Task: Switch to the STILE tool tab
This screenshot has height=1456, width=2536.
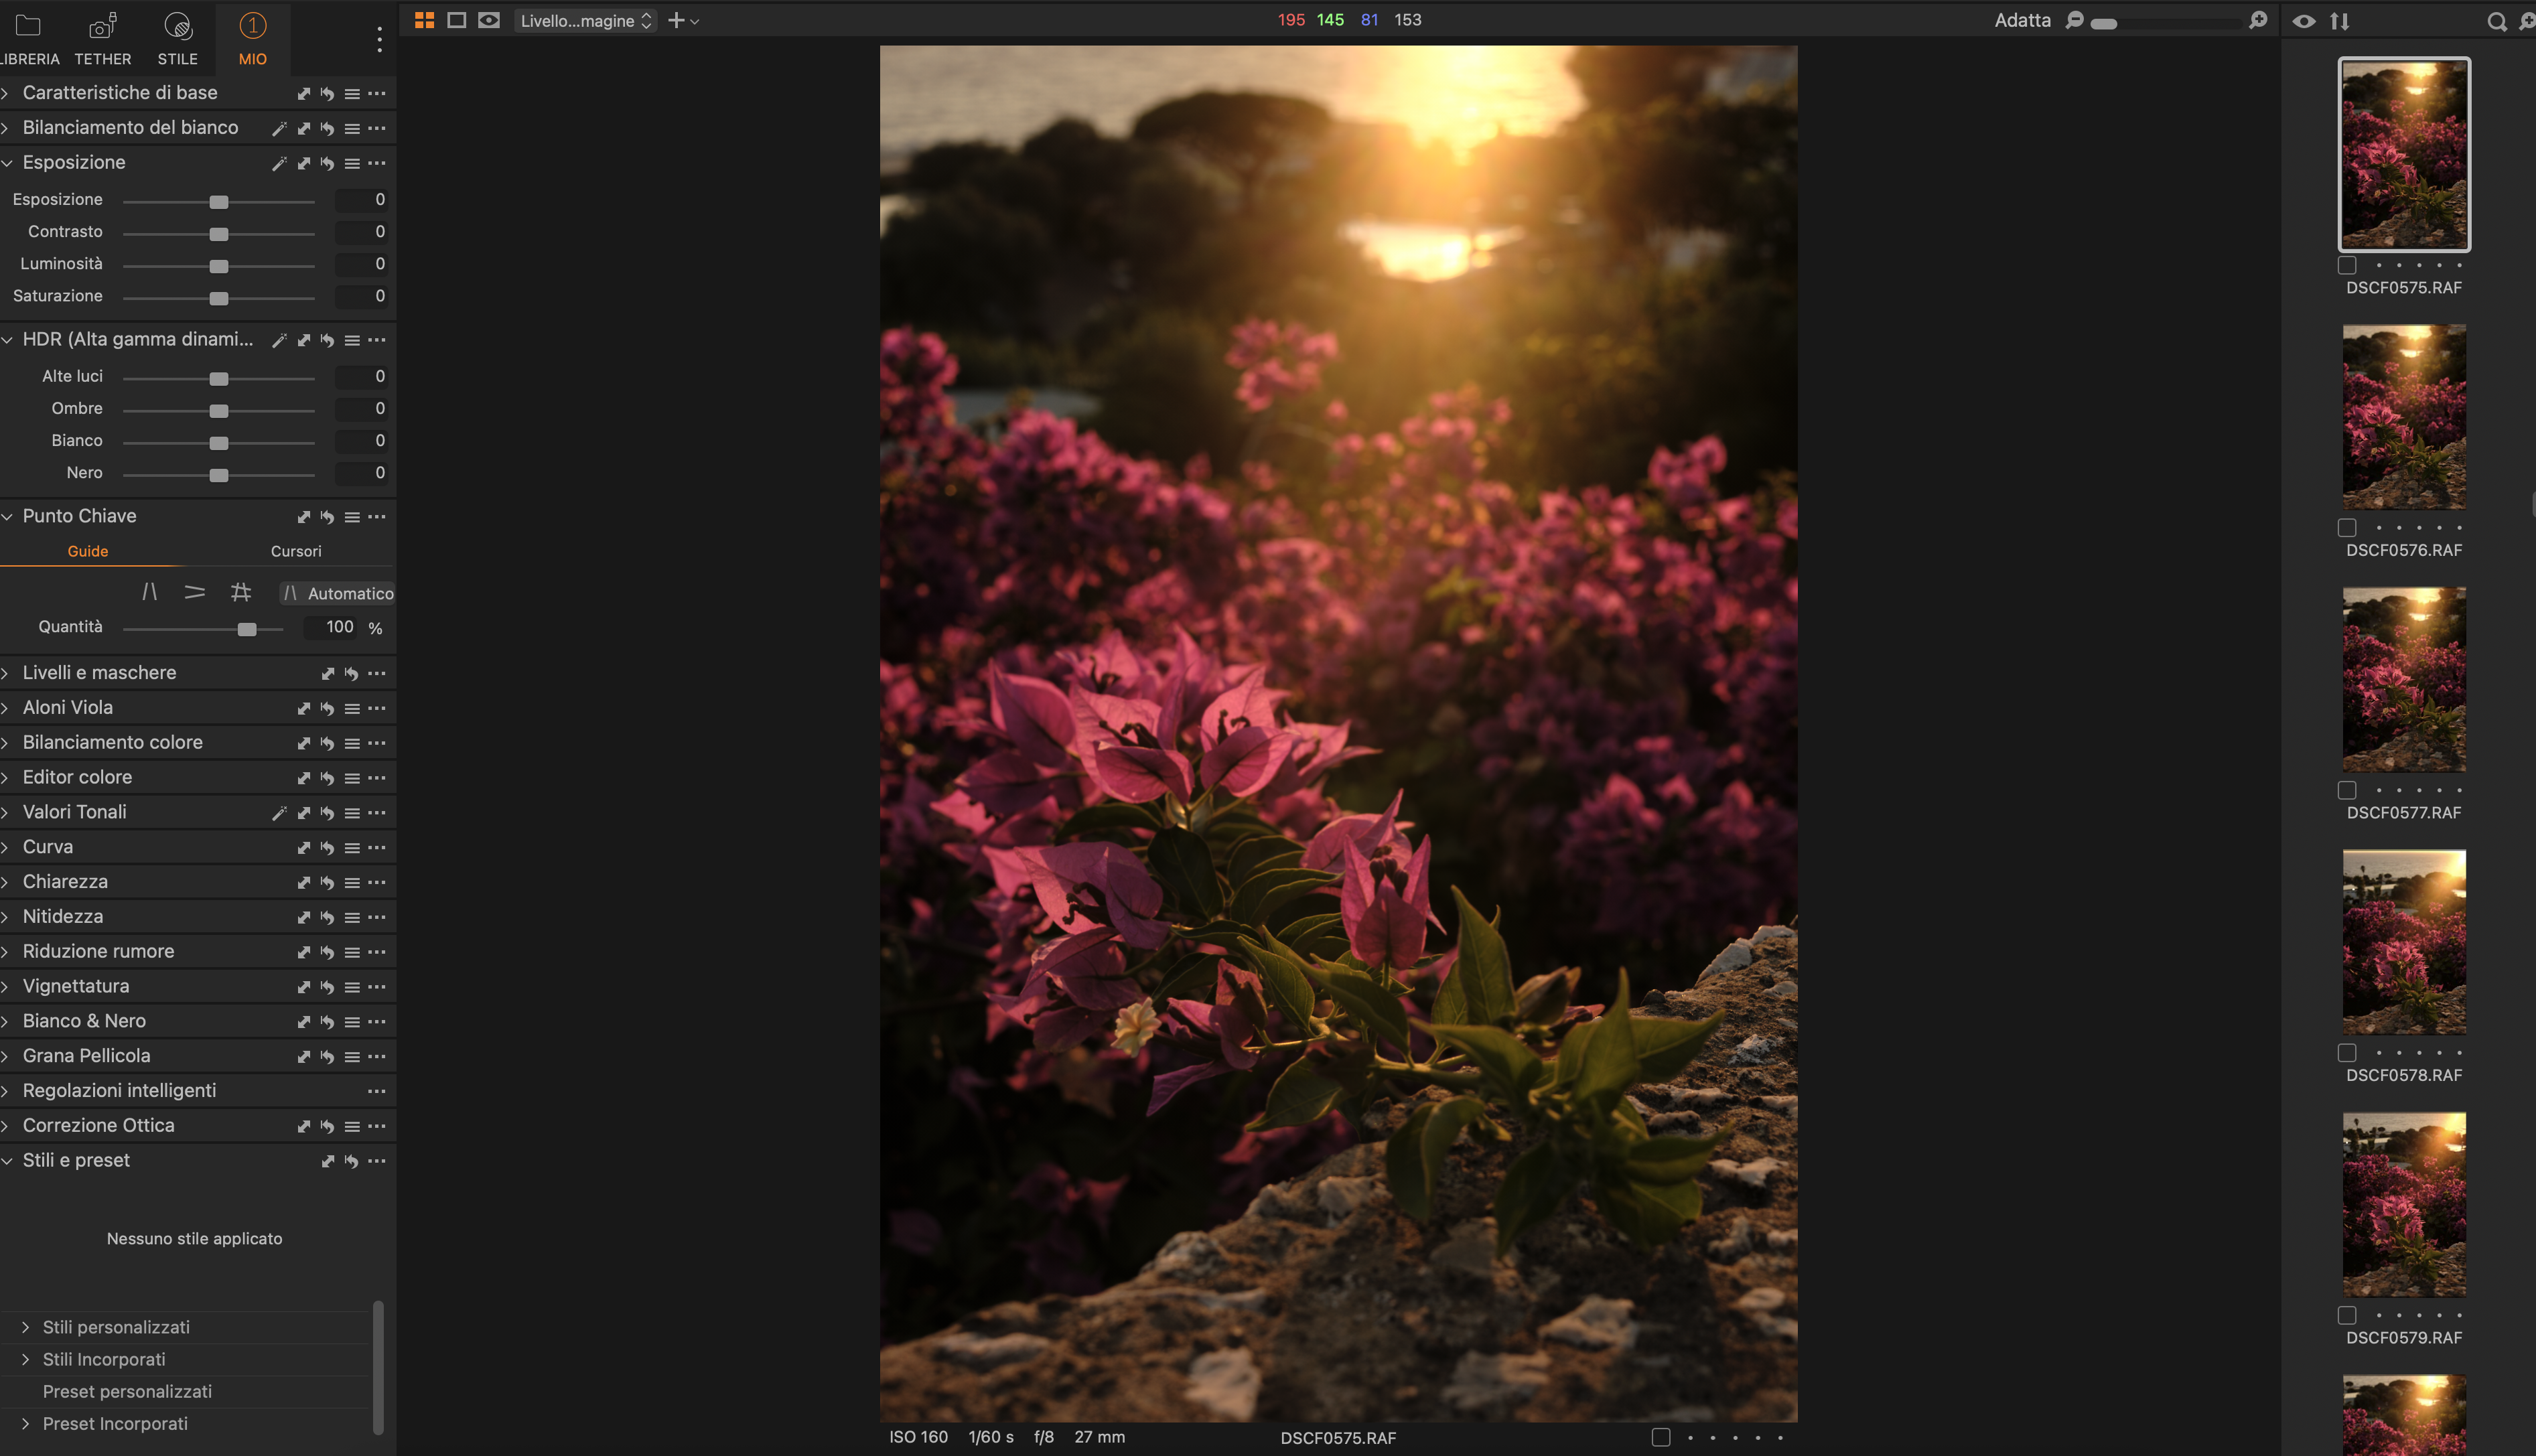Action: coord(177,37)
